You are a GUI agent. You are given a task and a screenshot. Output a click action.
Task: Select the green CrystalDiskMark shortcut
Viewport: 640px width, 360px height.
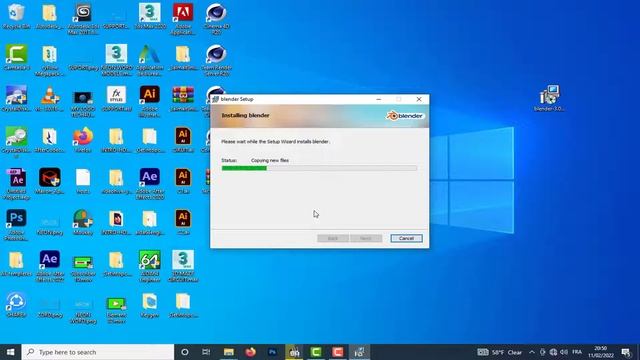(16, 142)
